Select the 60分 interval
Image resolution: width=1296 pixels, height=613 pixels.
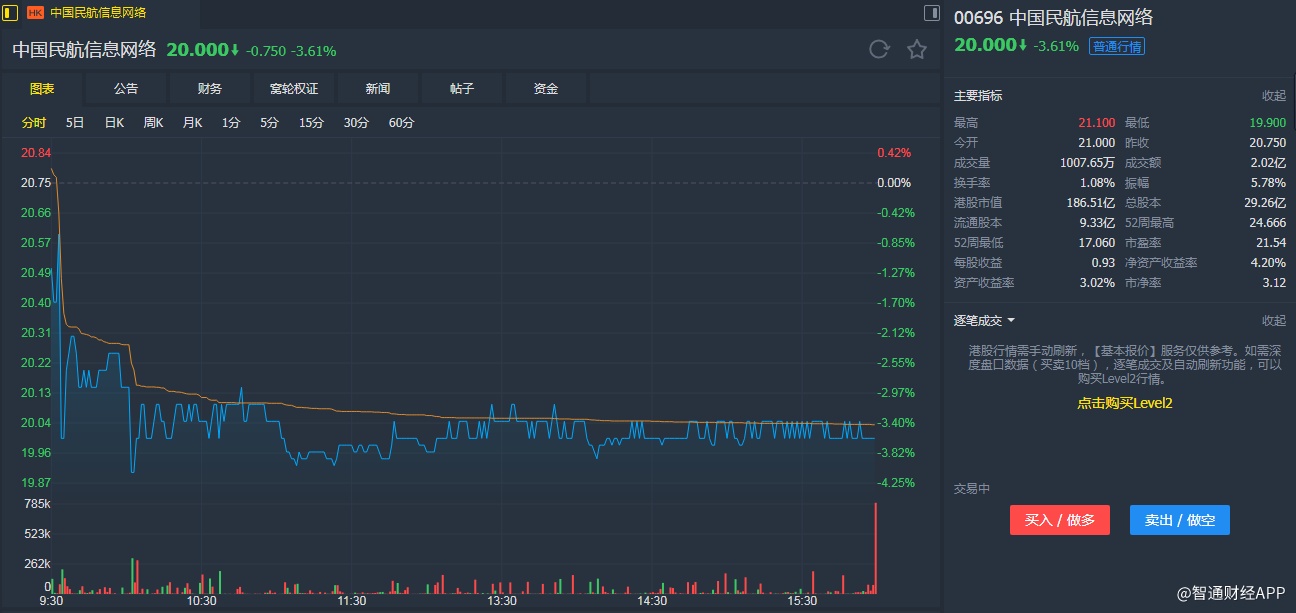pos(401,123)
